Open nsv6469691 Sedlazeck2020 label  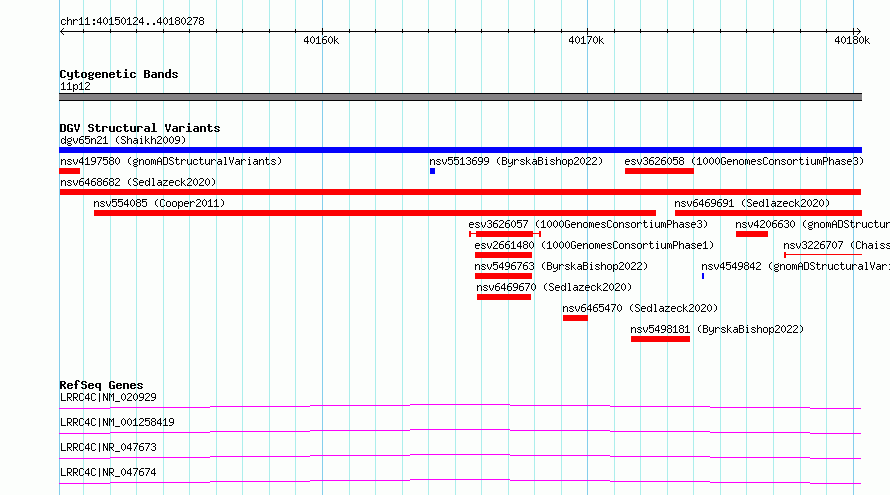point(752,203)
